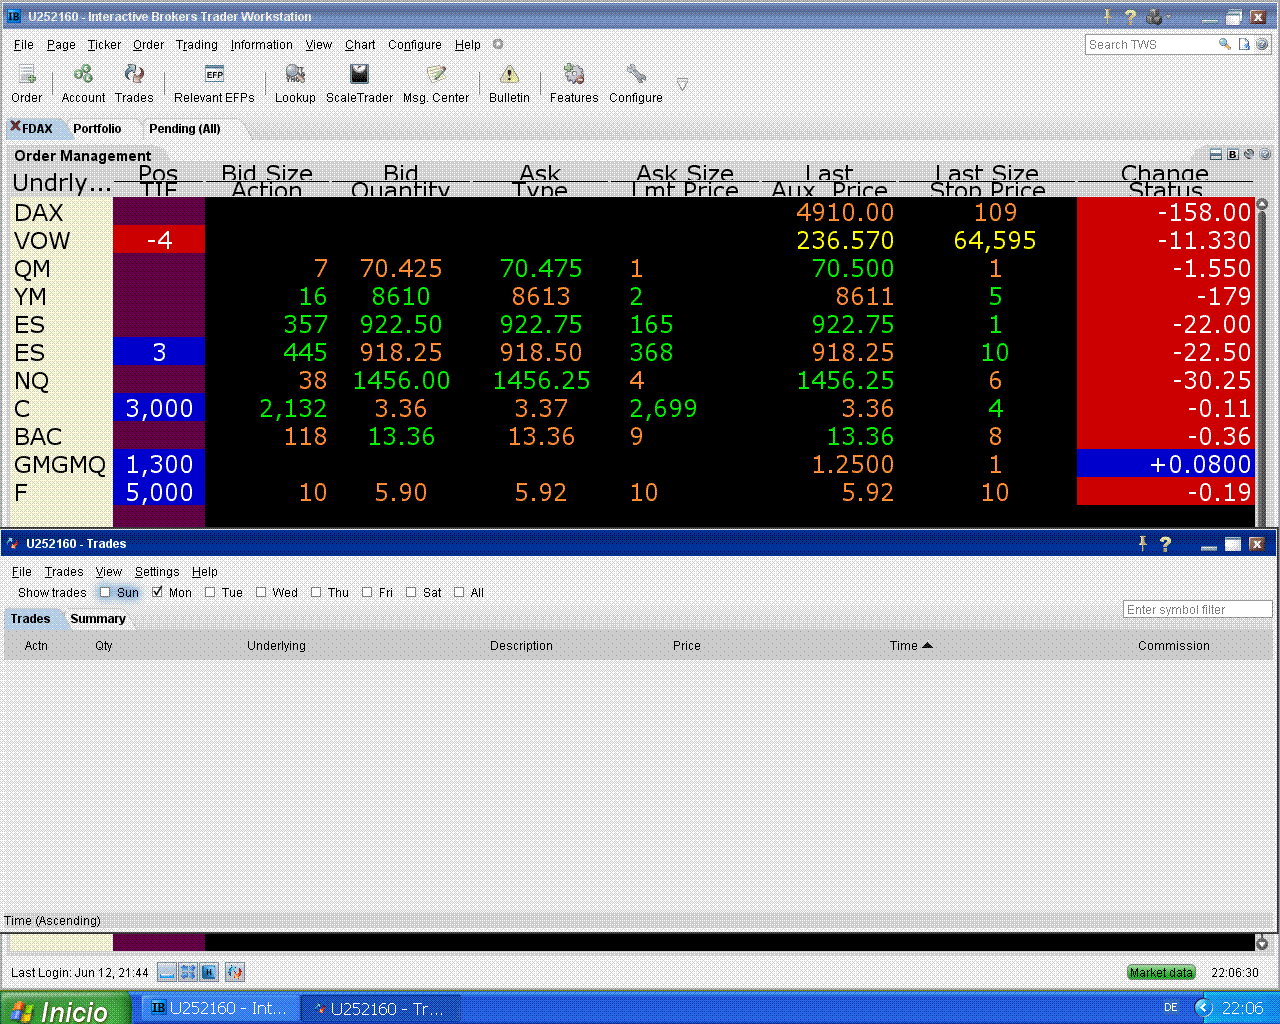The height and width of the screenshot is (1024, 1280).
Task: Focus the Enter symbol filter field
Action: coord(1198,609)
